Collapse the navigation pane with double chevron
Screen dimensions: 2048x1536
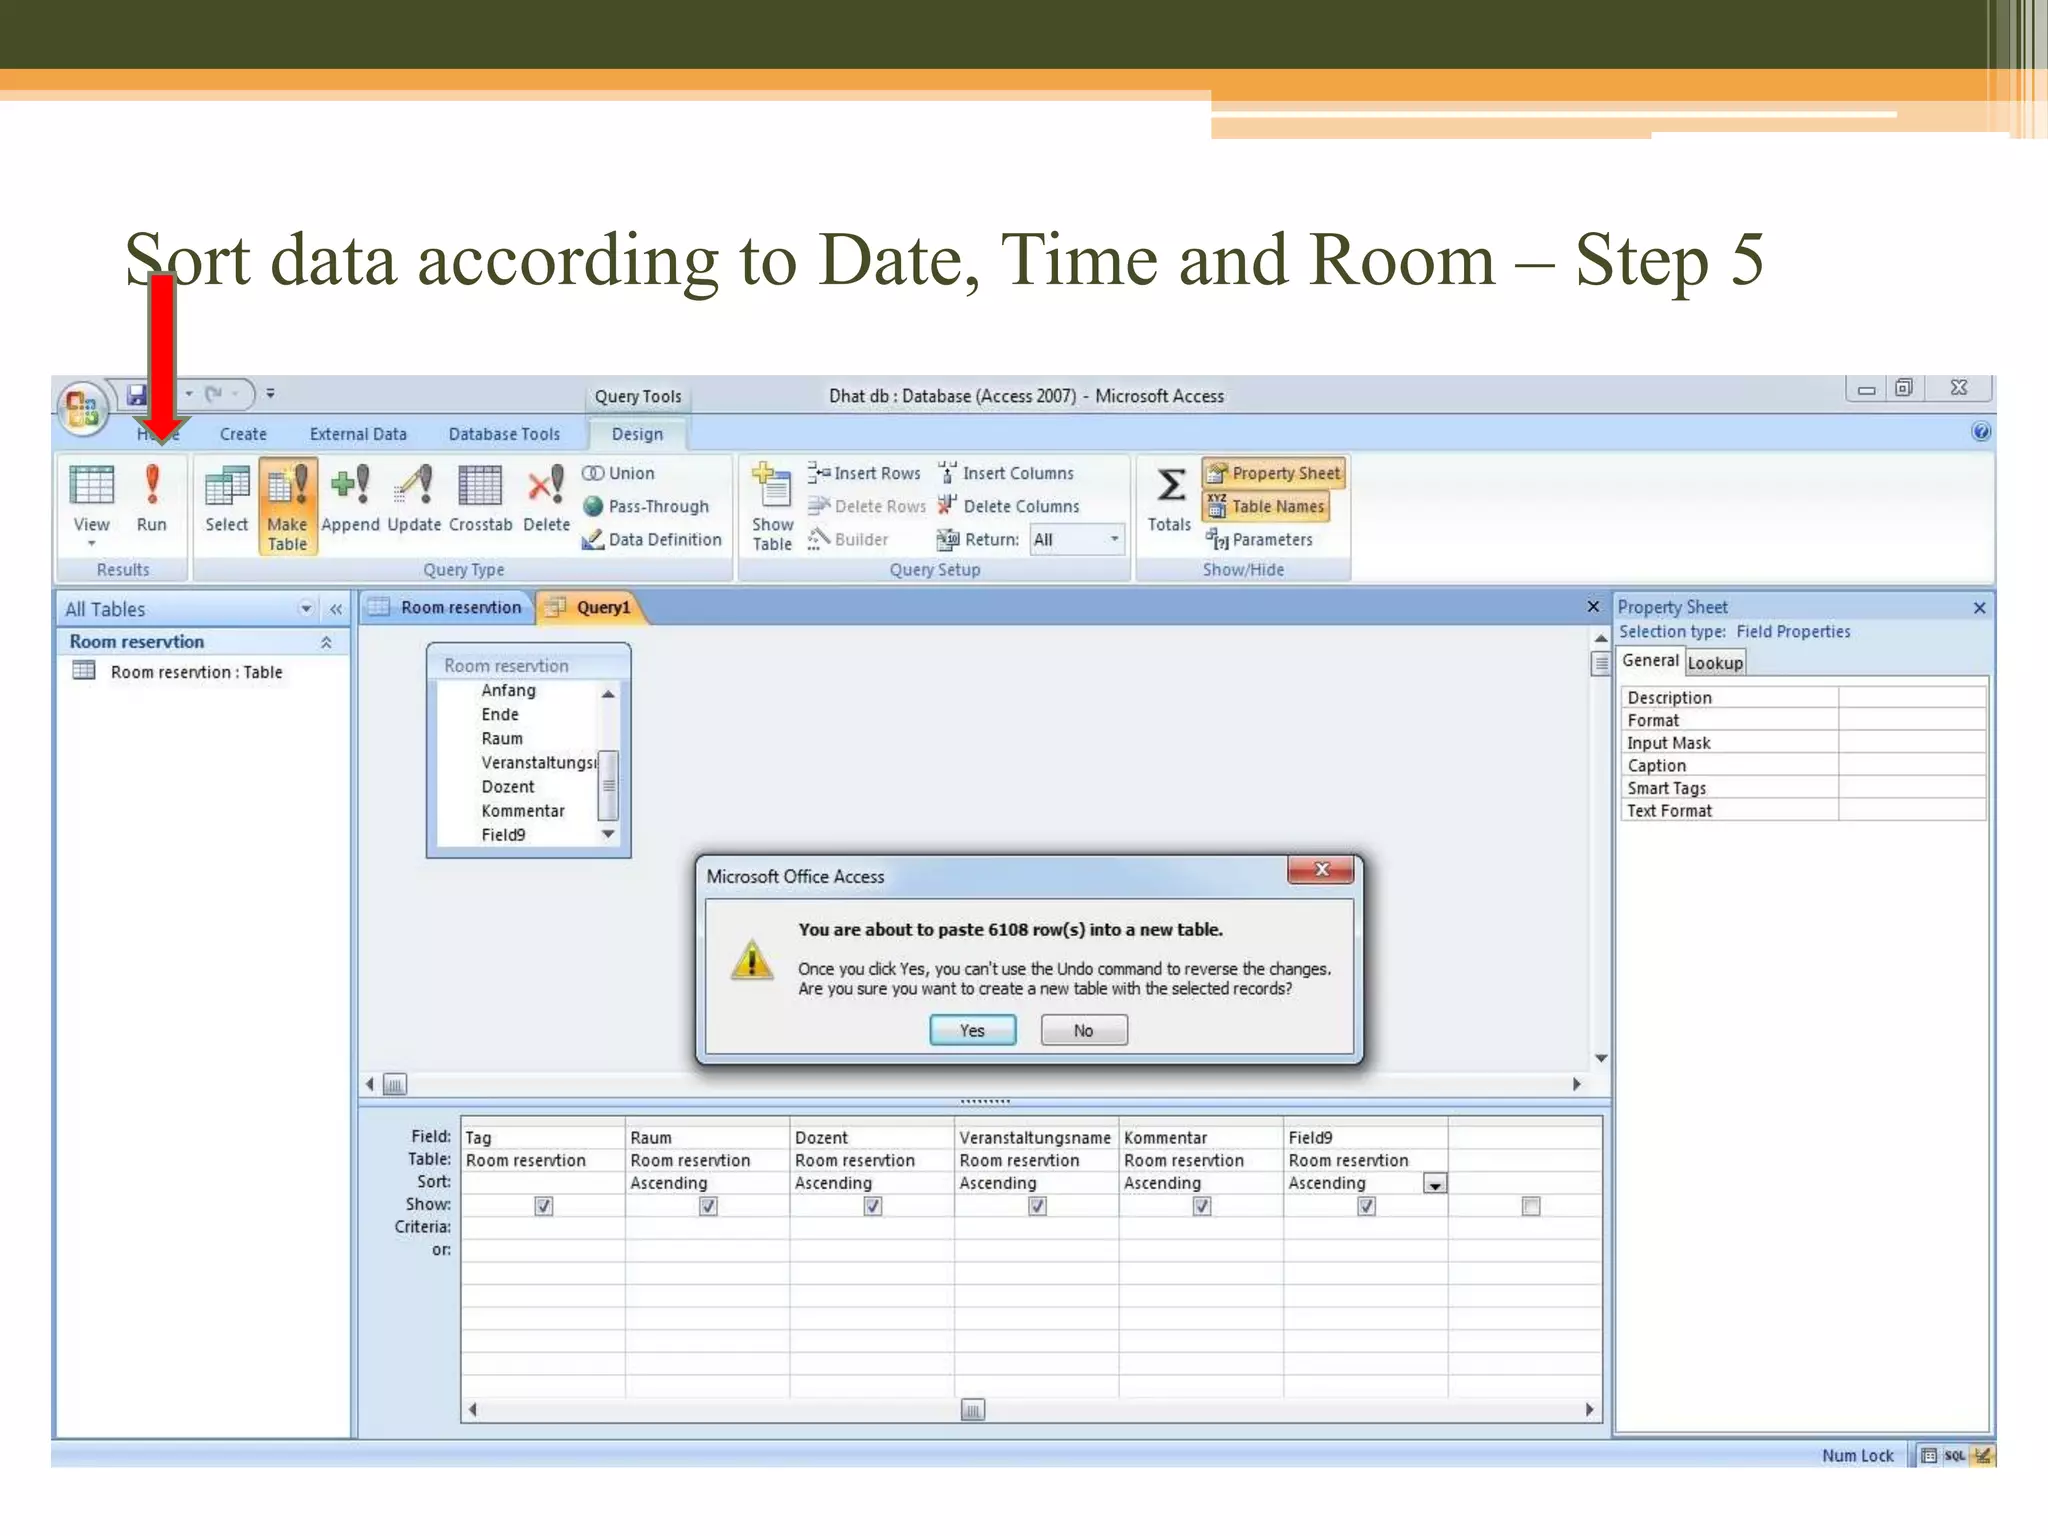click(x=336, y=608)
